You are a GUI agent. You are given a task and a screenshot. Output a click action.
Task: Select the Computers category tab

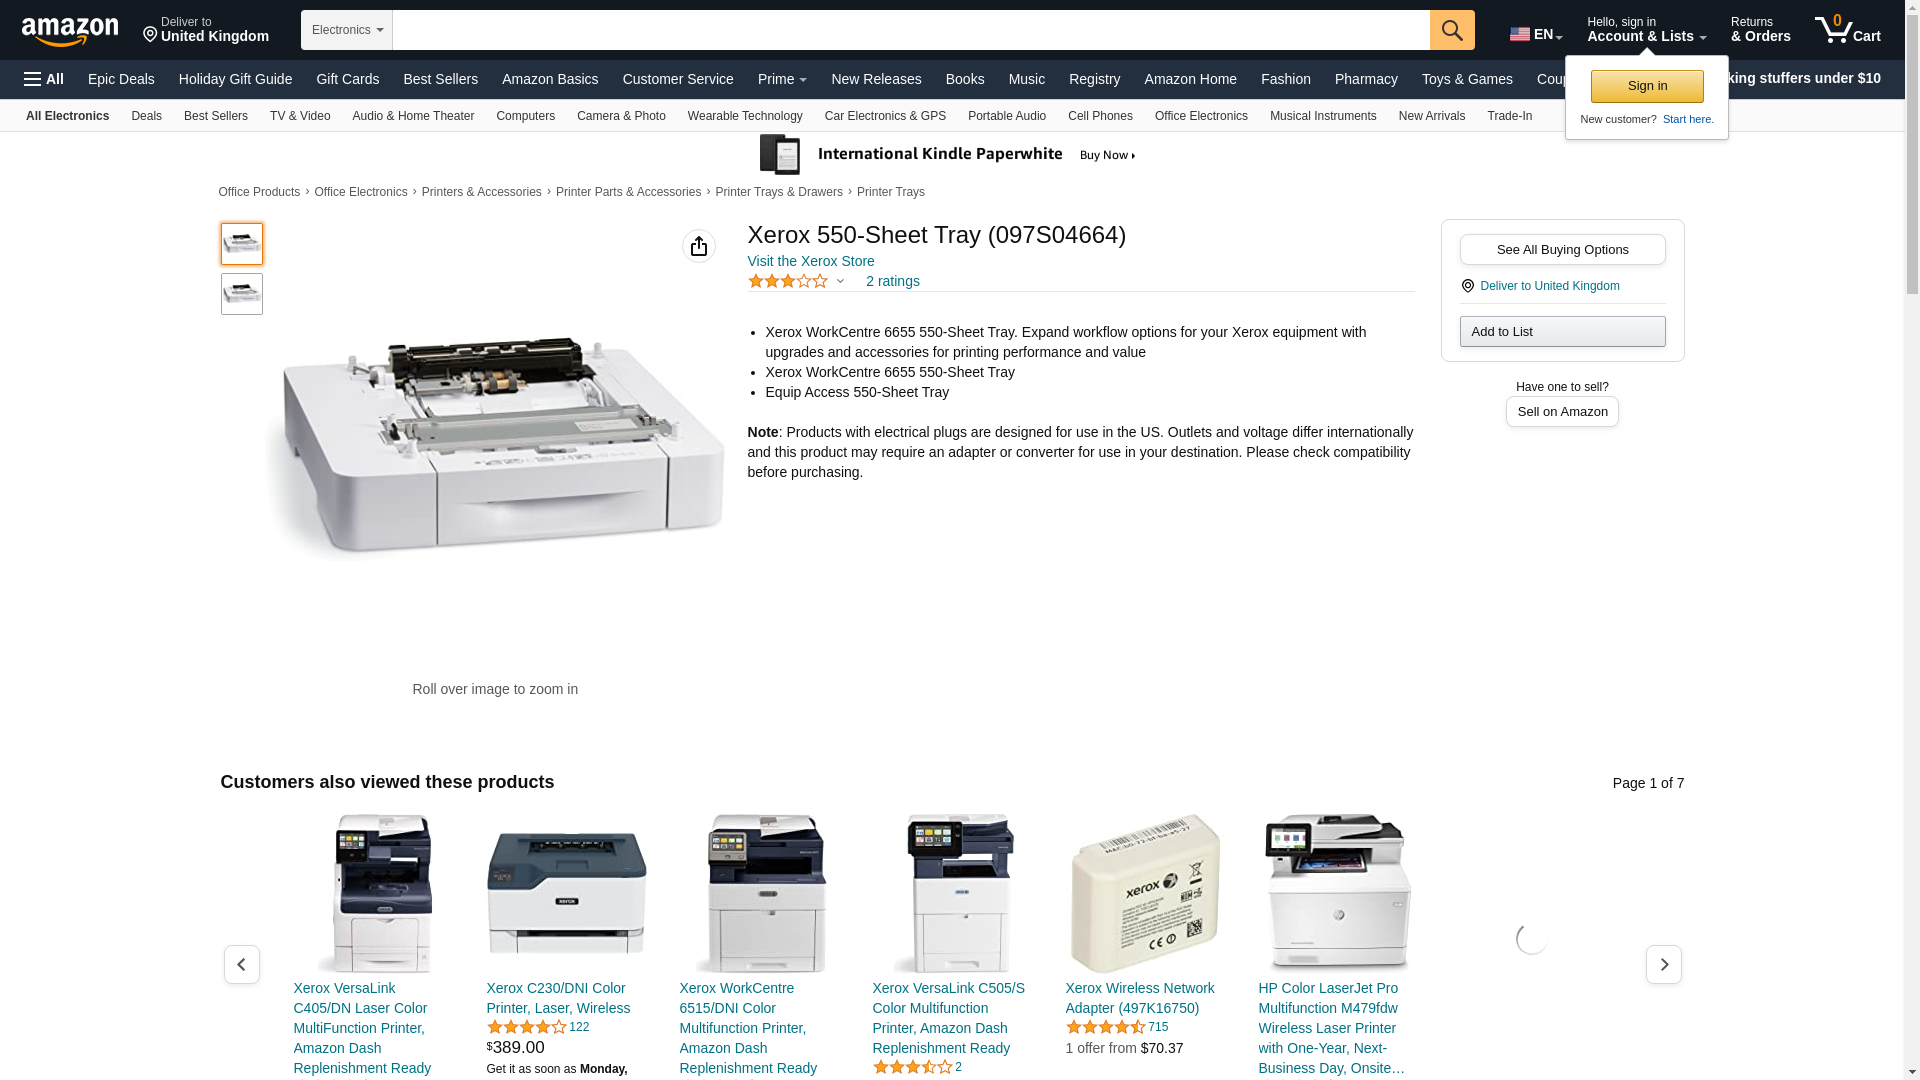tap(525, 116)
